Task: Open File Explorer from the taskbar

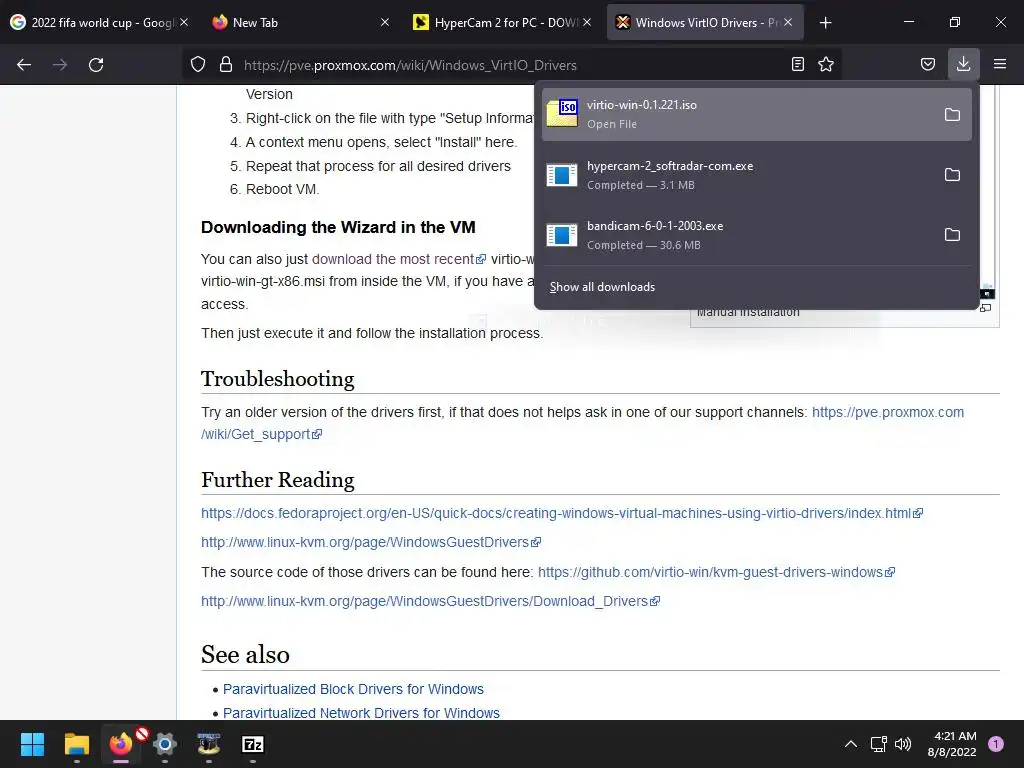Action: pyautogui.click(x=77, y=744)
